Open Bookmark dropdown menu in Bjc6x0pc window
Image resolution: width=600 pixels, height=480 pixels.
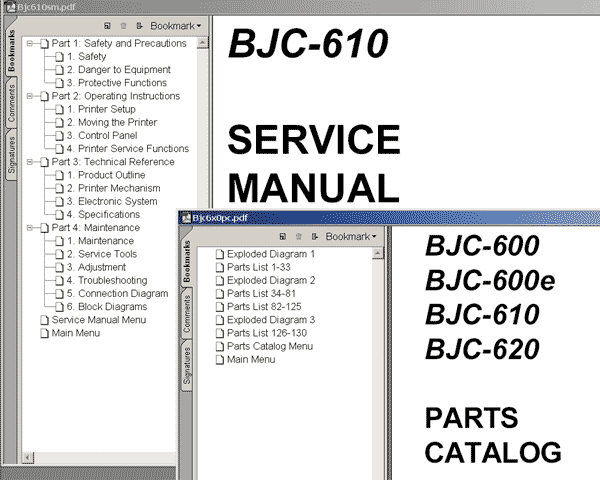[351, 237]
